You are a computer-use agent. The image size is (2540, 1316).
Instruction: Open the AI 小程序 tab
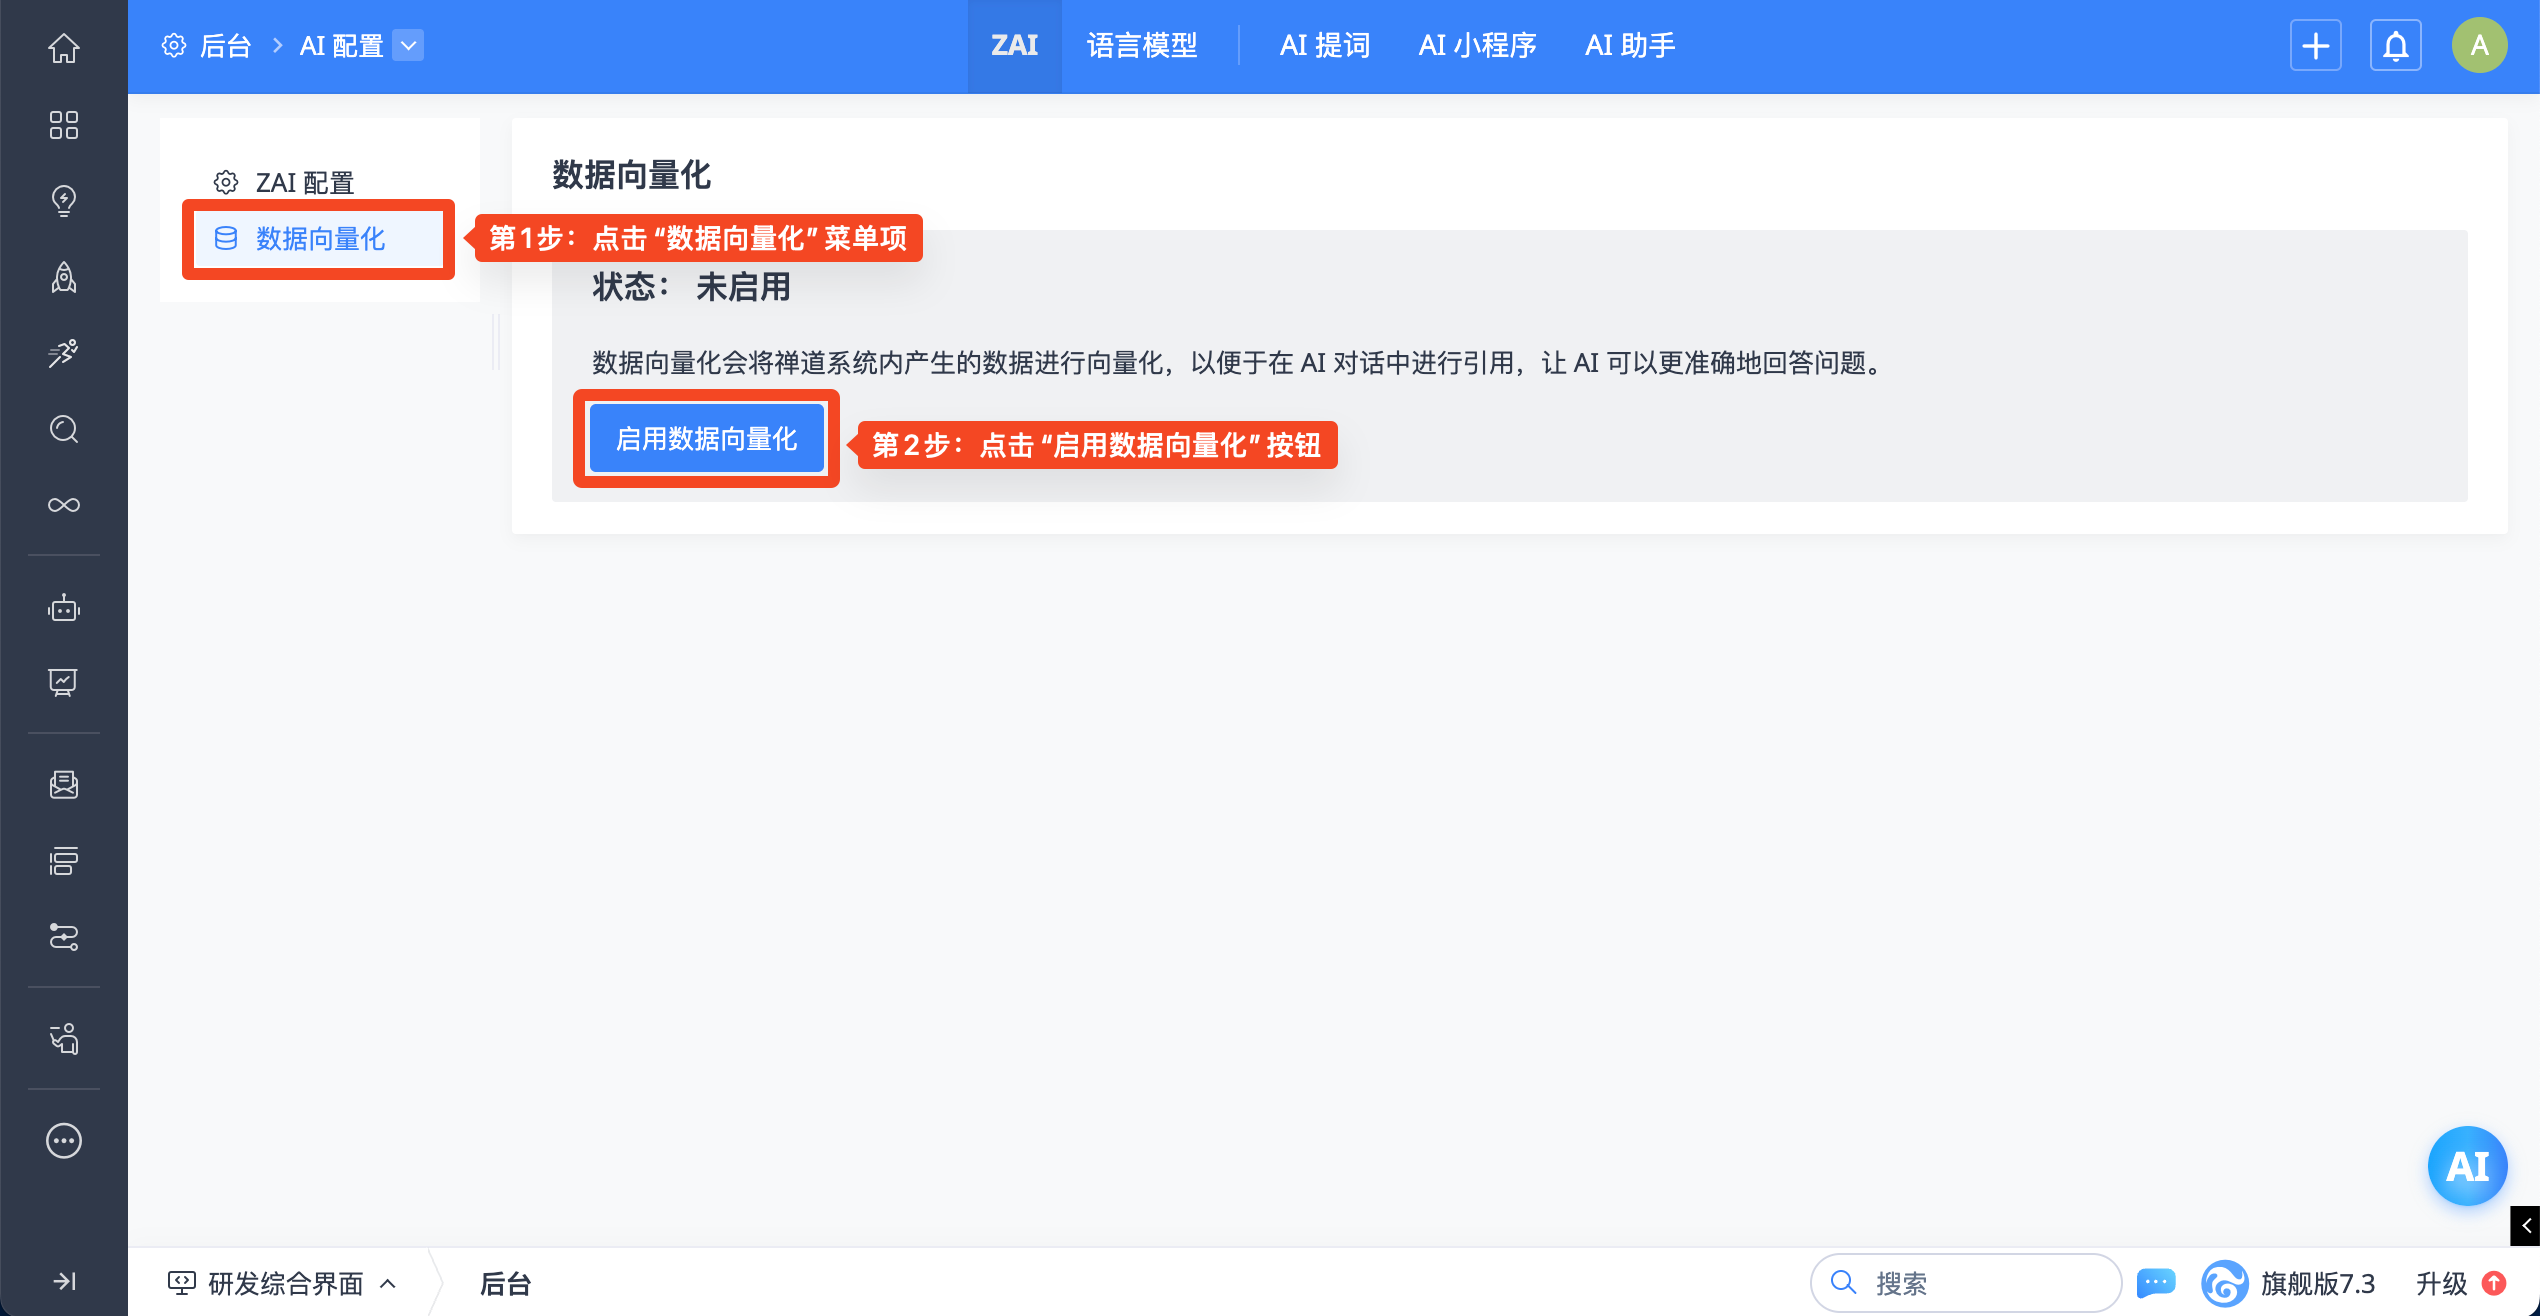point(1477,46)
